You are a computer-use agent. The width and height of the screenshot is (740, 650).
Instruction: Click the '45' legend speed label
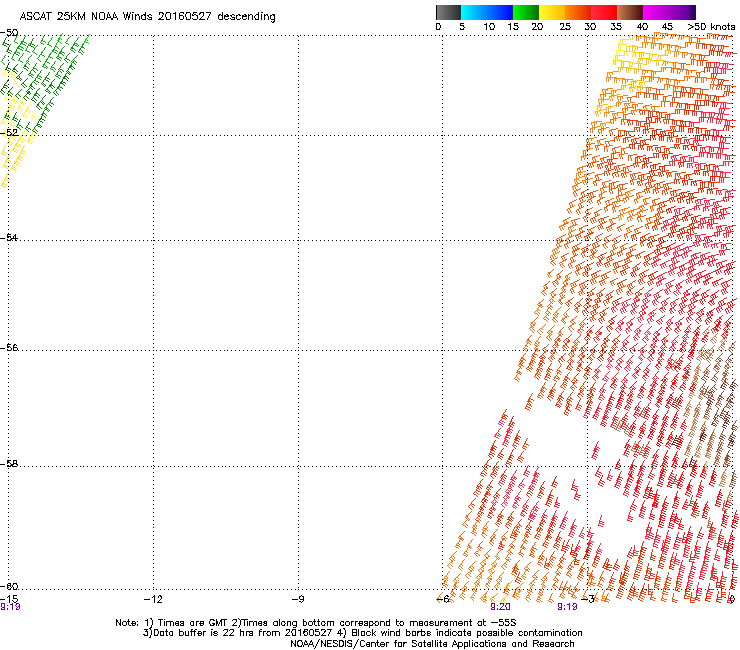(667, 27)
